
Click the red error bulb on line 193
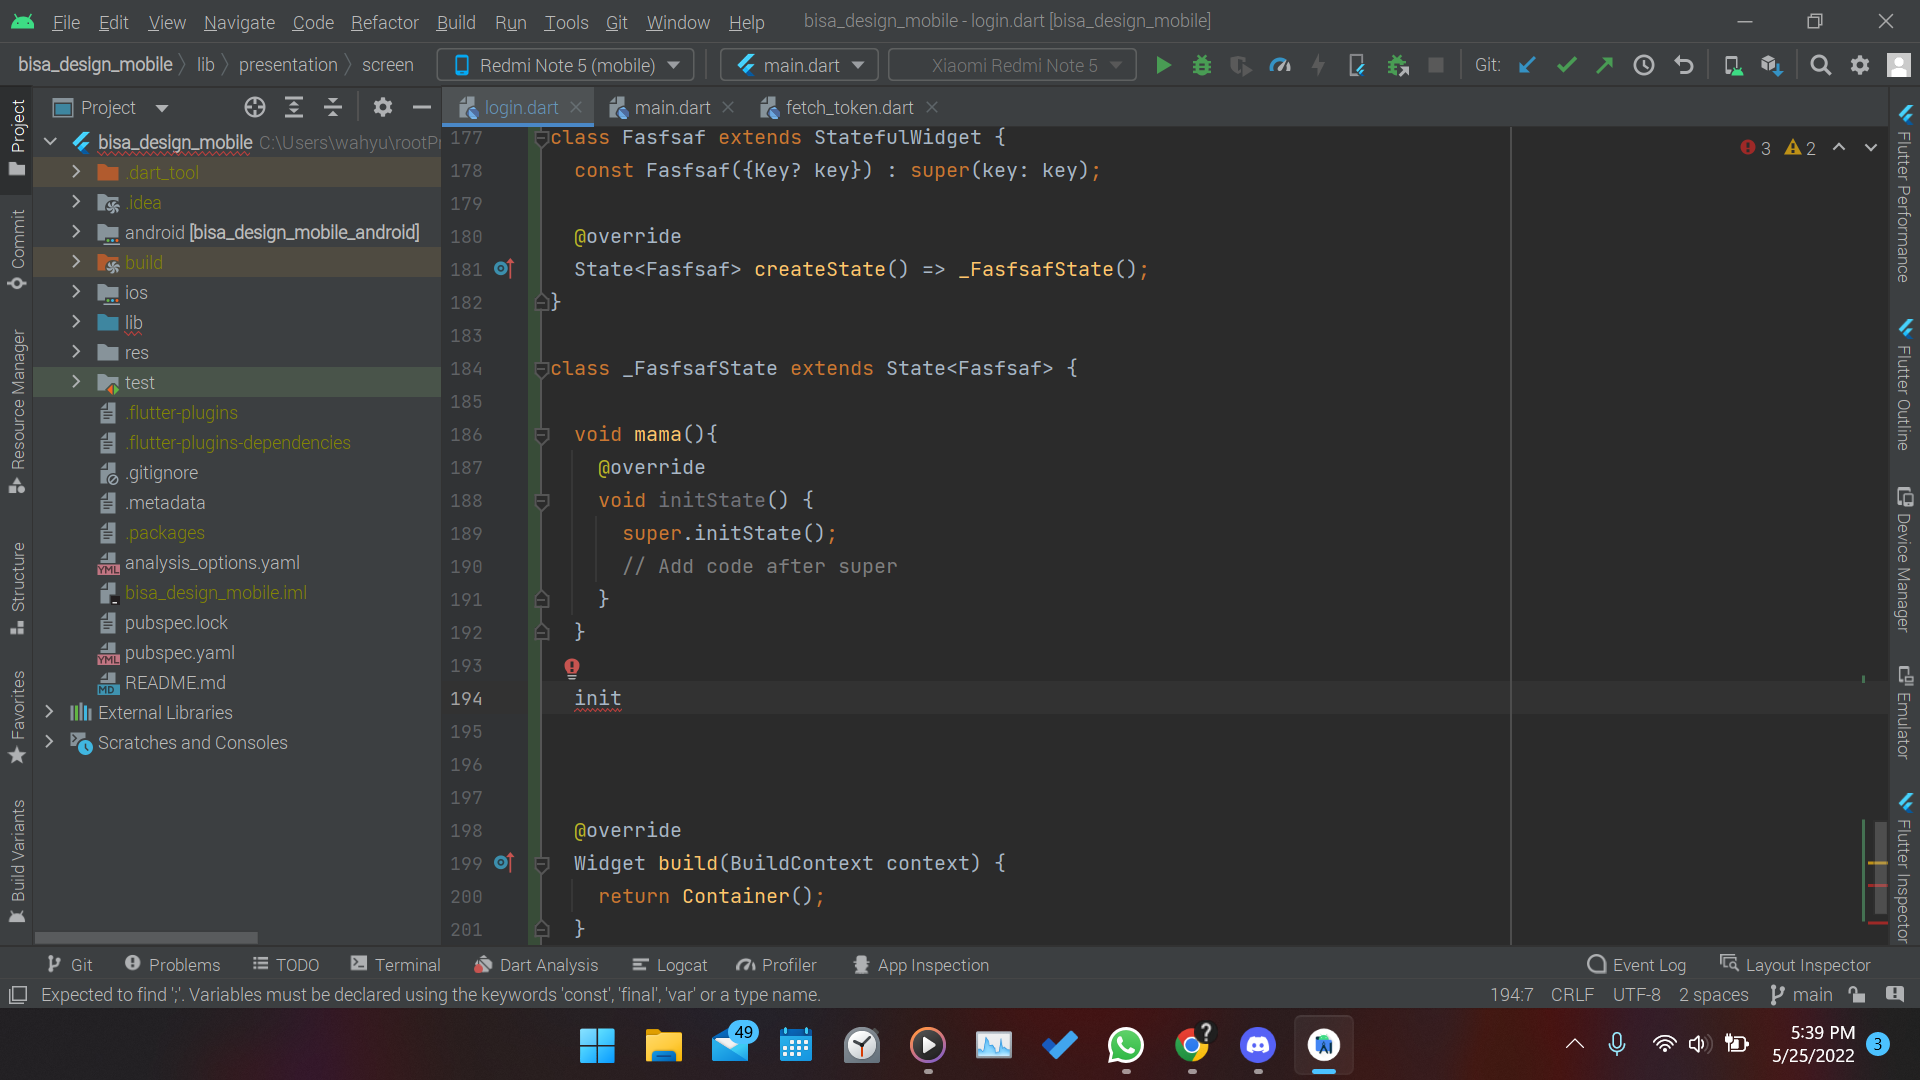(x=572, y=667)
